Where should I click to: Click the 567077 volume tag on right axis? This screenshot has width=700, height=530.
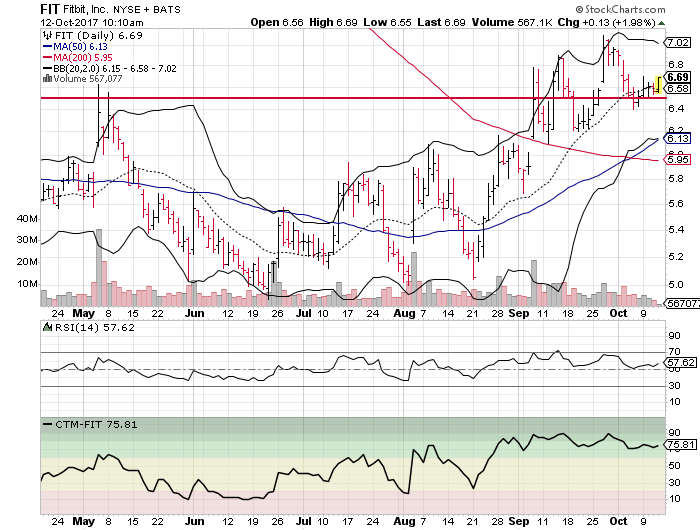pyautogui.click(x=682, y=303)
